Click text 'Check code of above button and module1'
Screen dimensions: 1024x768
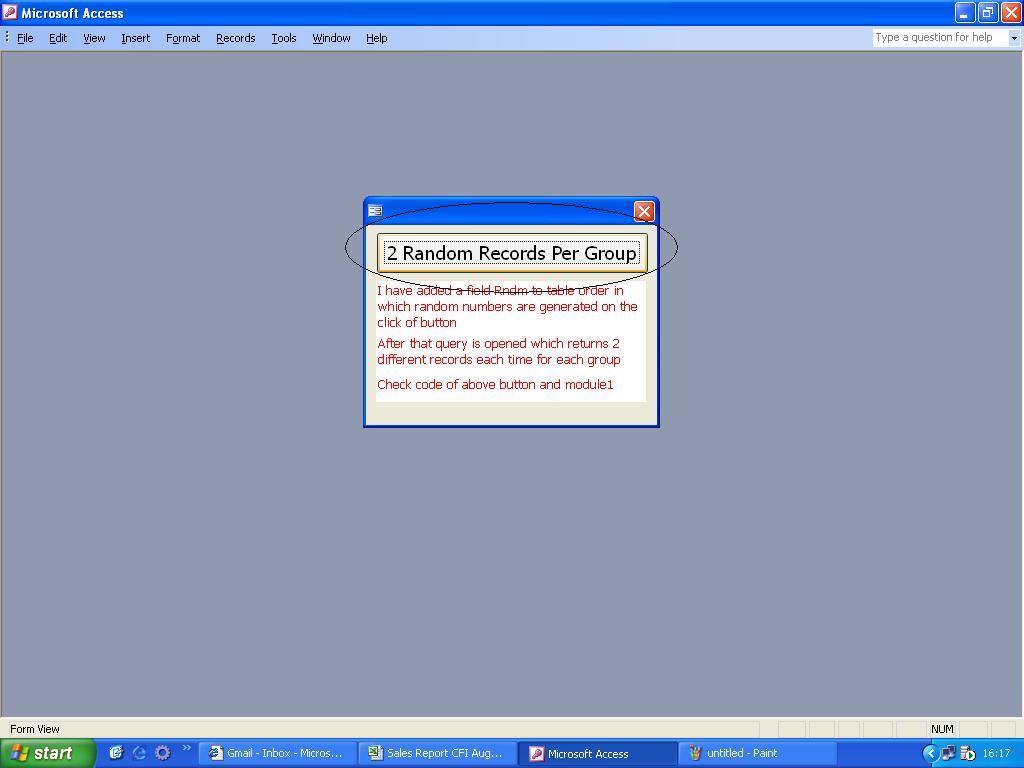(x=495, y=385)
